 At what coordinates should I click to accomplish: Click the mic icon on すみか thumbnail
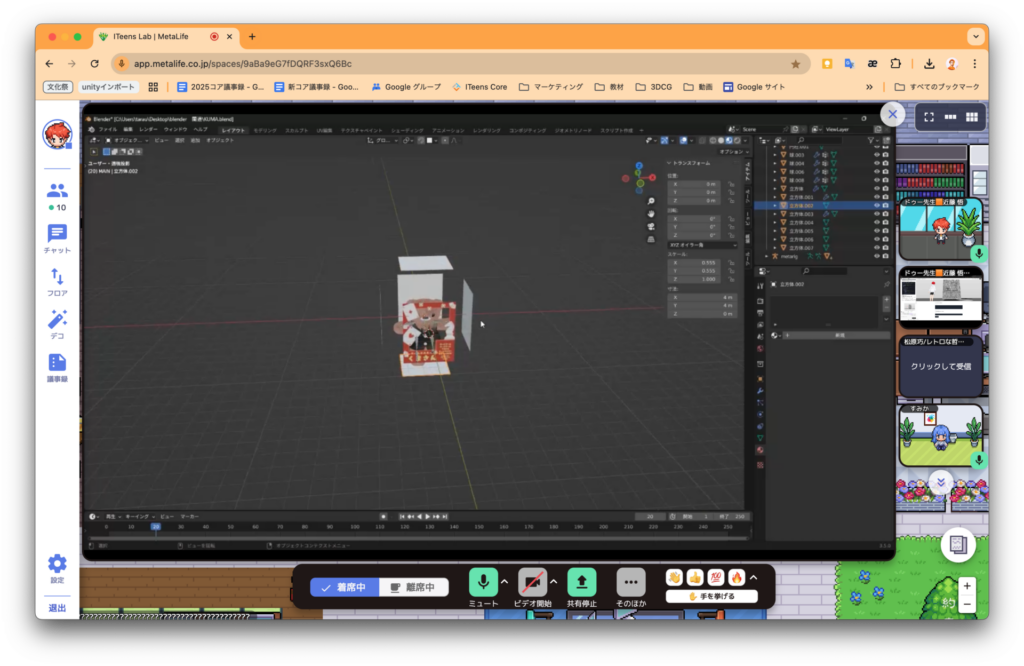coord(978,460)
